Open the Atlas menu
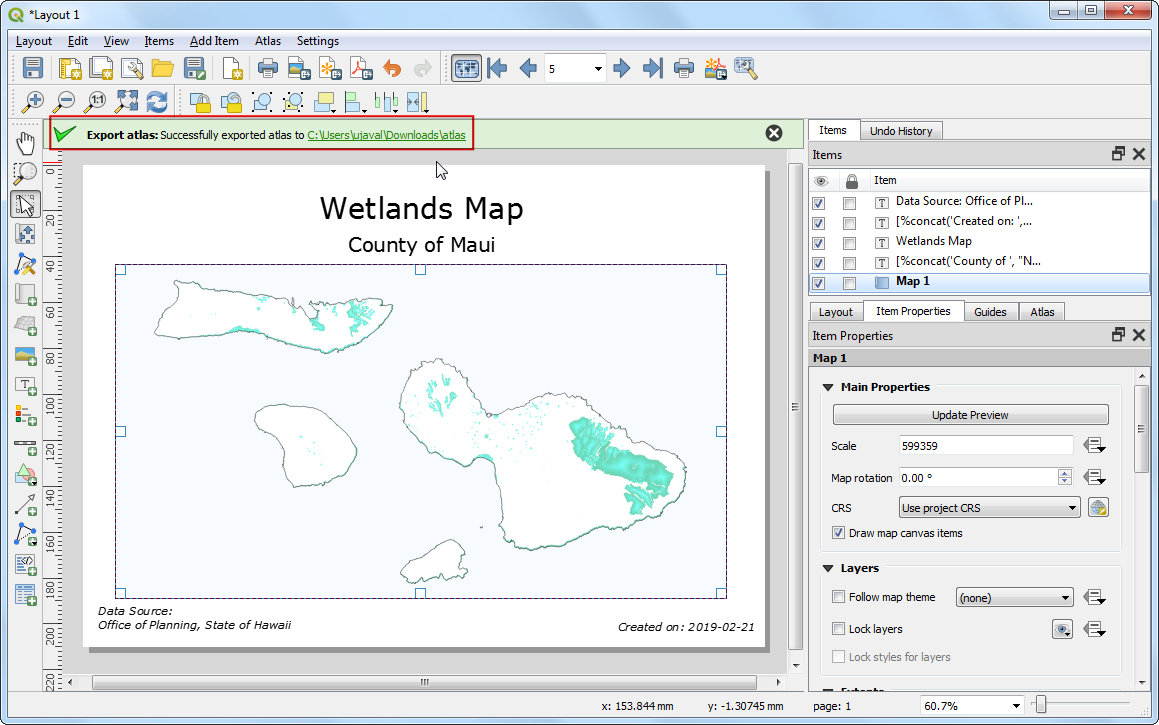1159x725 pixels. point(267,41)
